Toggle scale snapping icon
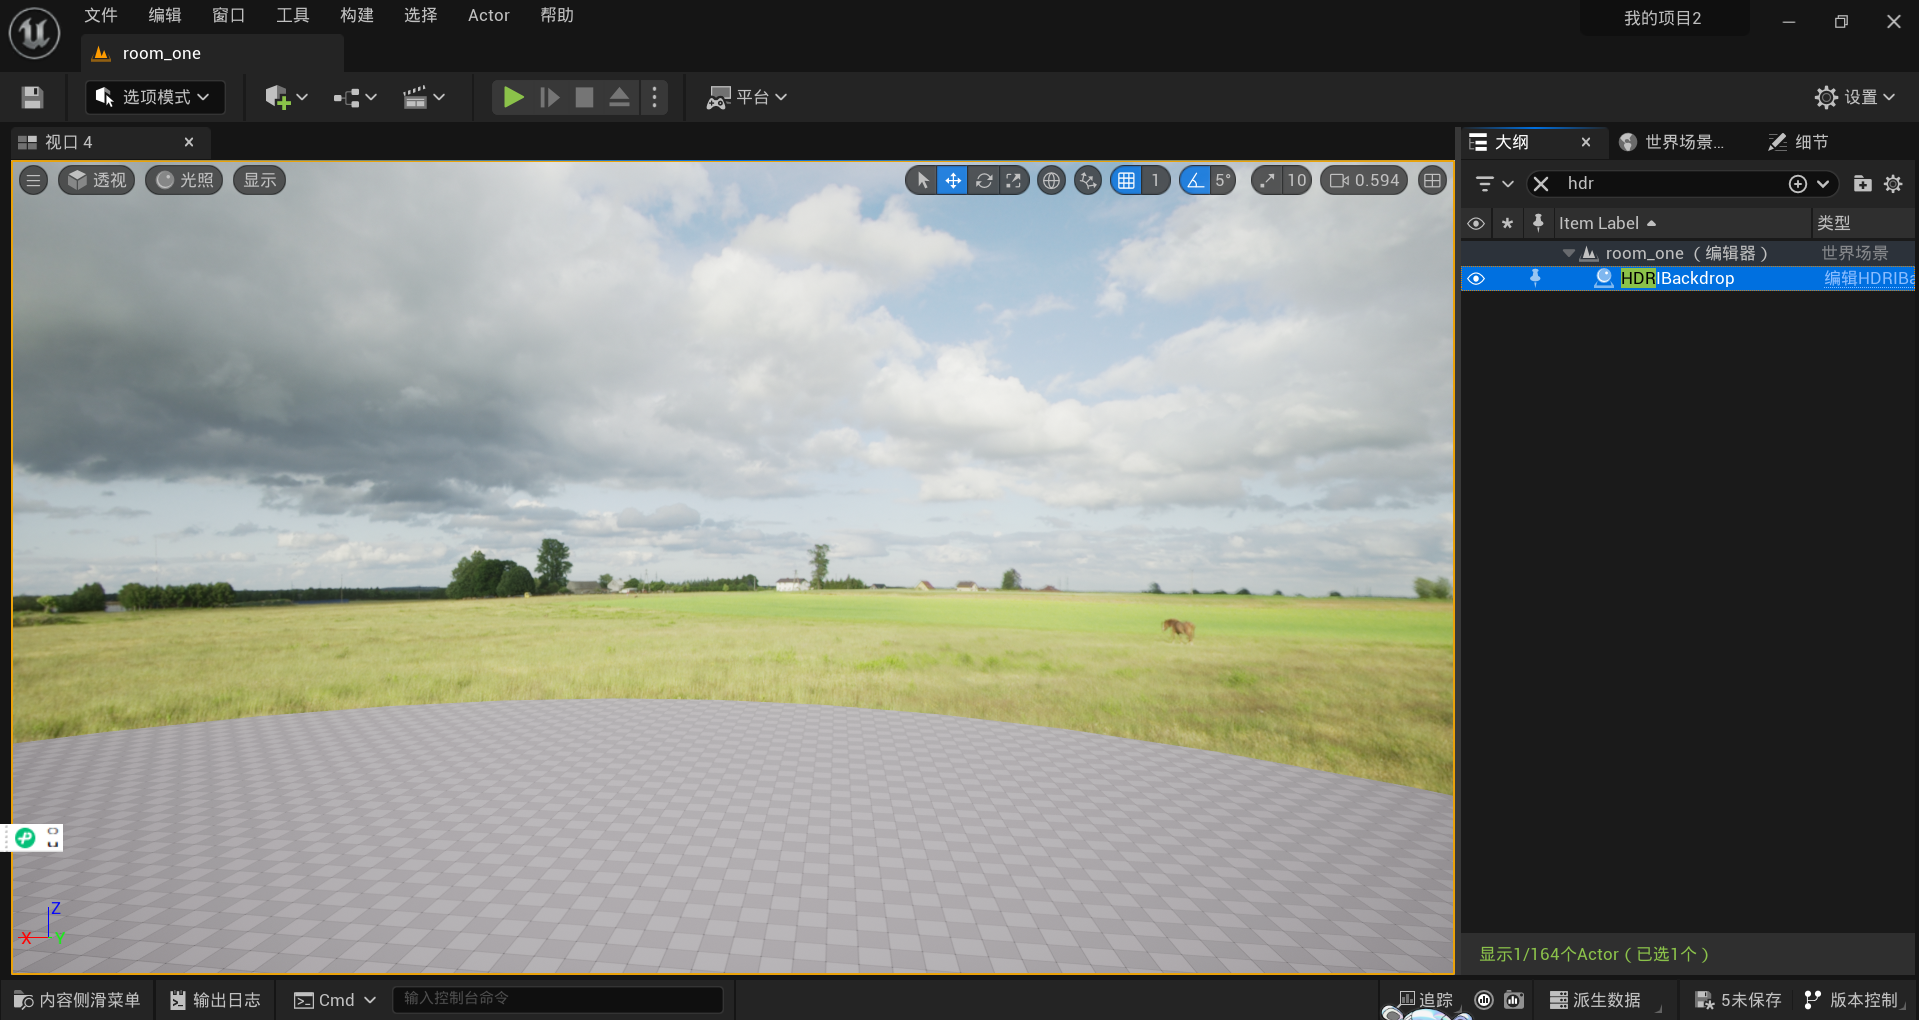Image resolution: width=1919 pixels, height=1020 pixels. (x=1267, y=180)
